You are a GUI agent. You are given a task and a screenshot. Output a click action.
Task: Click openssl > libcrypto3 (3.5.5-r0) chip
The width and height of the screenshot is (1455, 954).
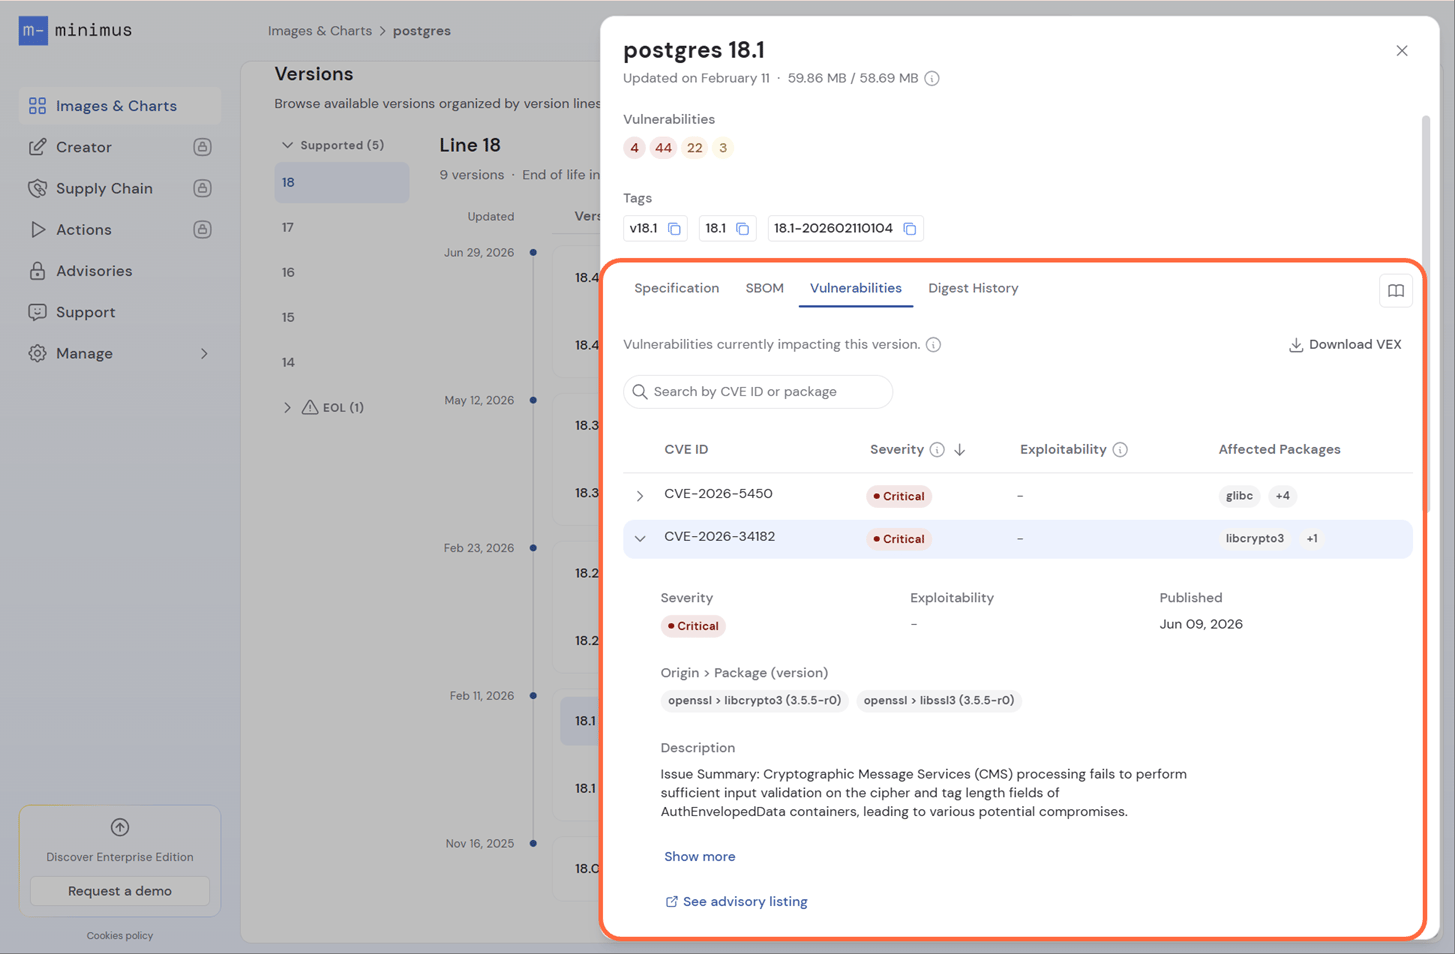pyautogui.click(x=755, y=701)
